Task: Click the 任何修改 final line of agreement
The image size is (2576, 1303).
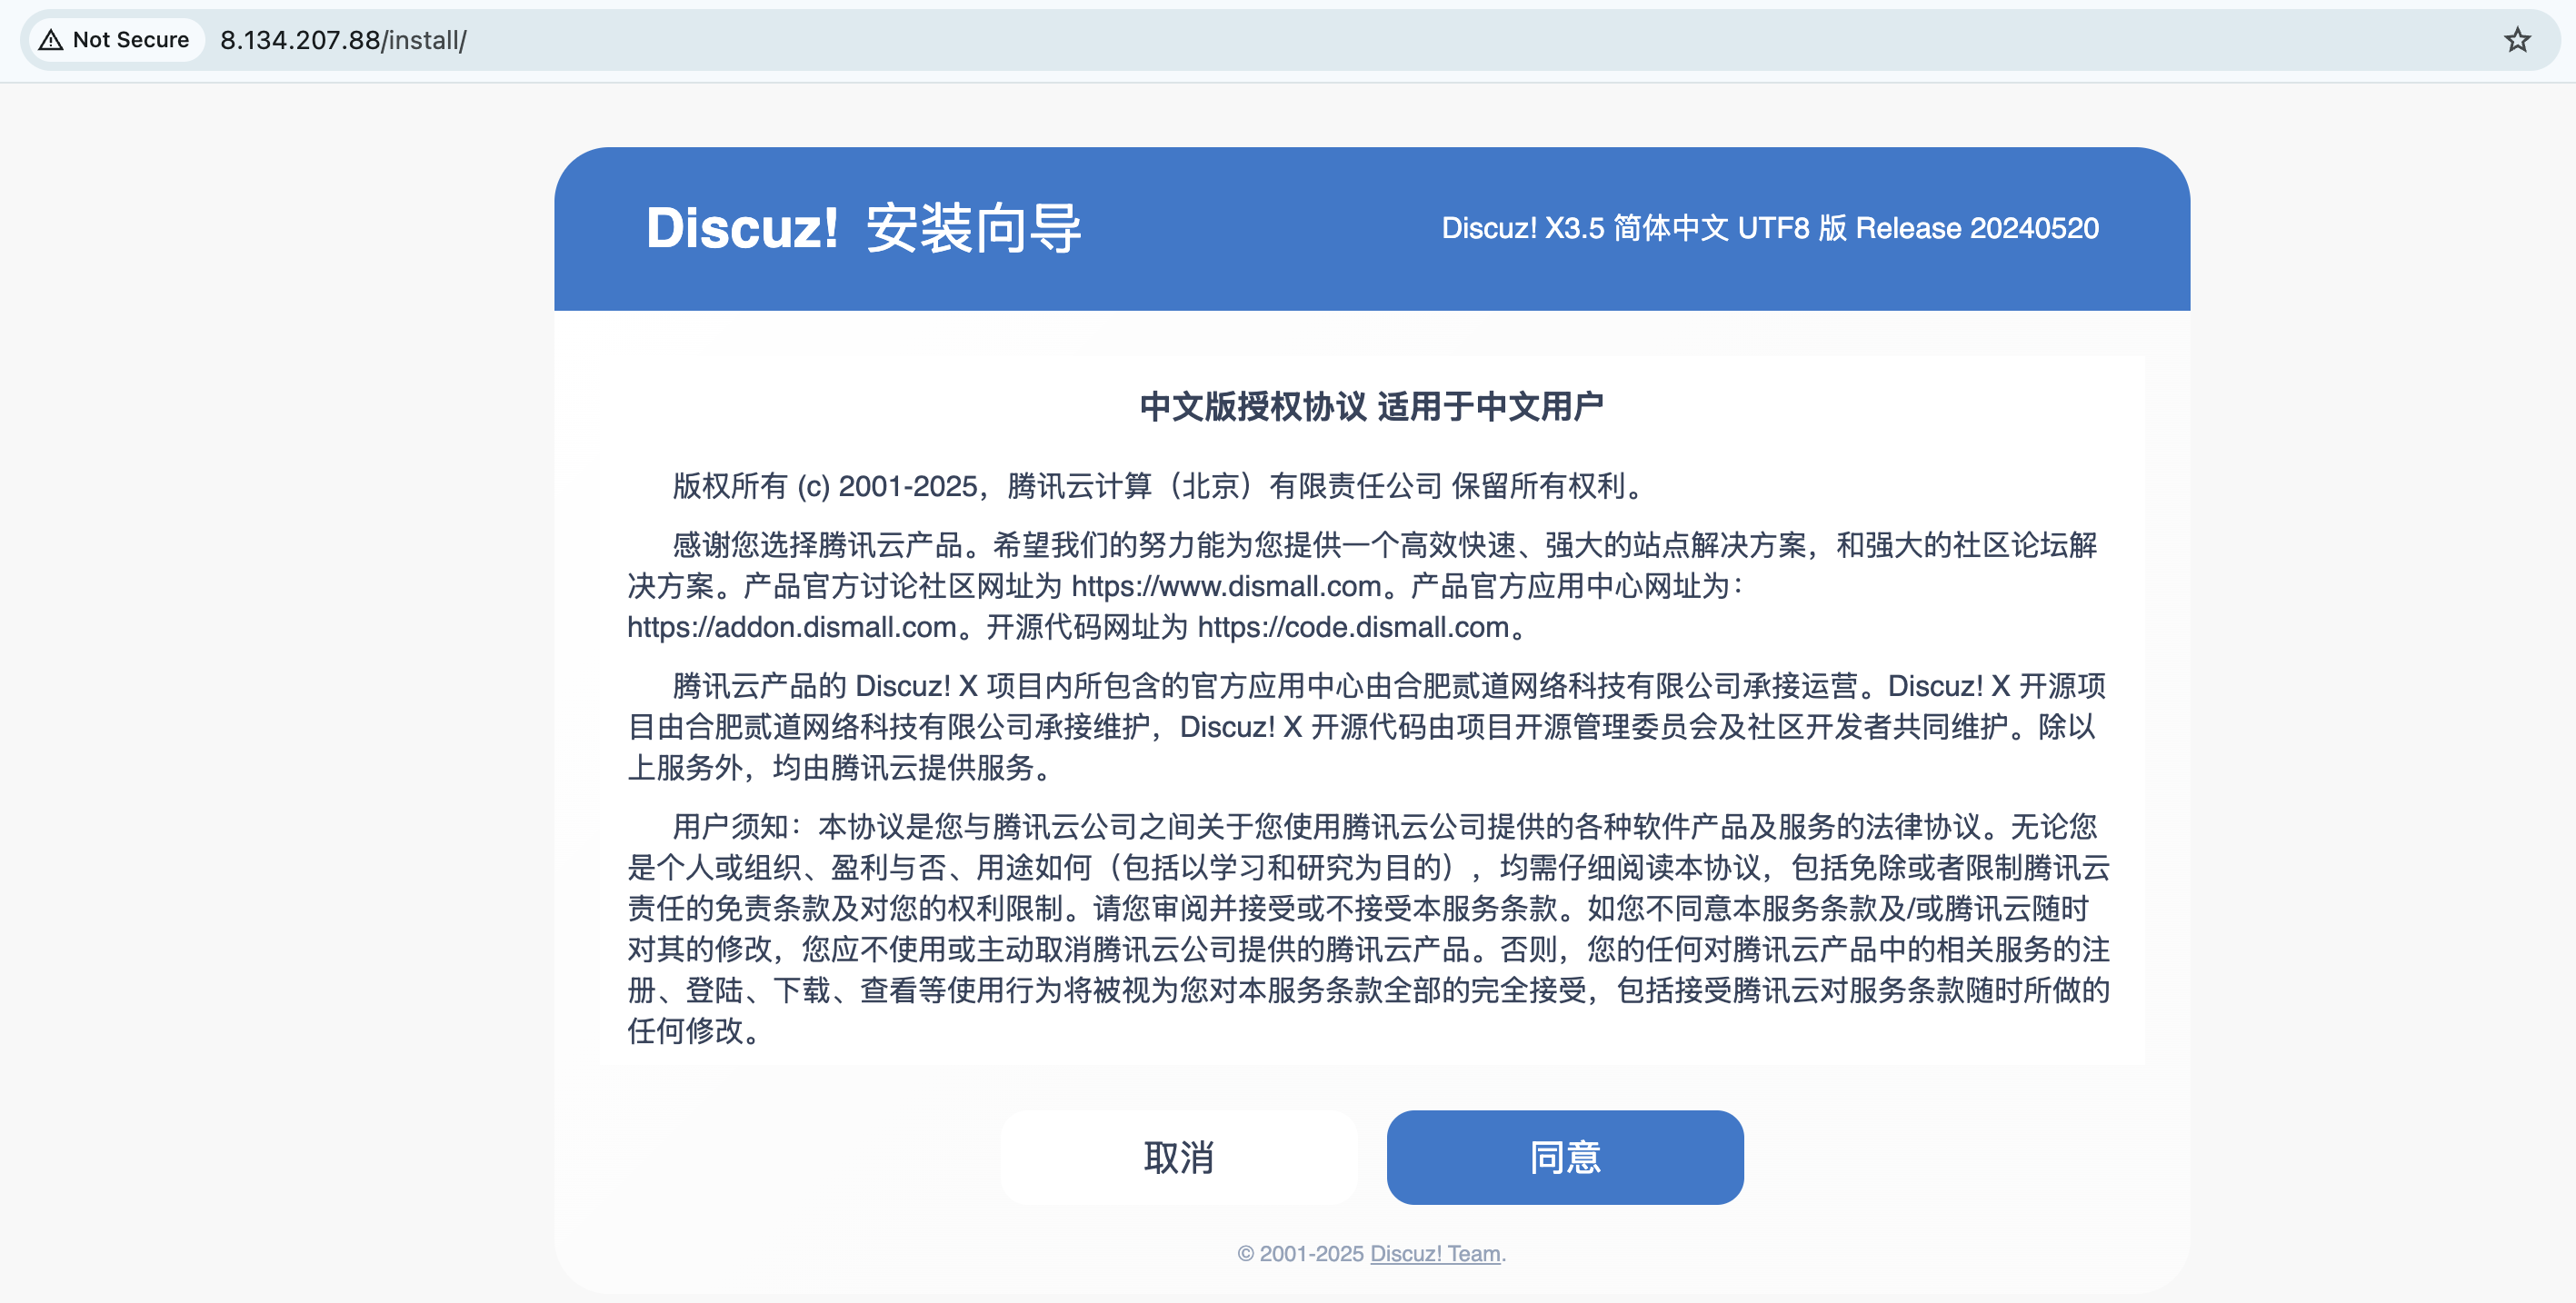Action: pyautogui.click(x=692, y=1030)
